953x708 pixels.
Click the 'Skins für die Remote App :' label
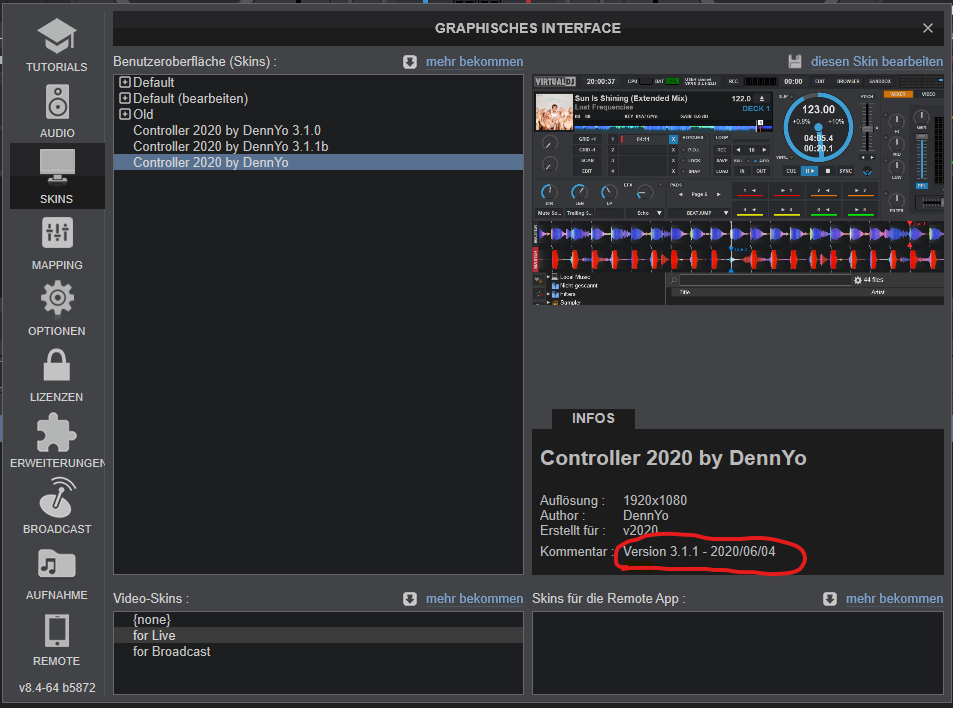point(608,599)
